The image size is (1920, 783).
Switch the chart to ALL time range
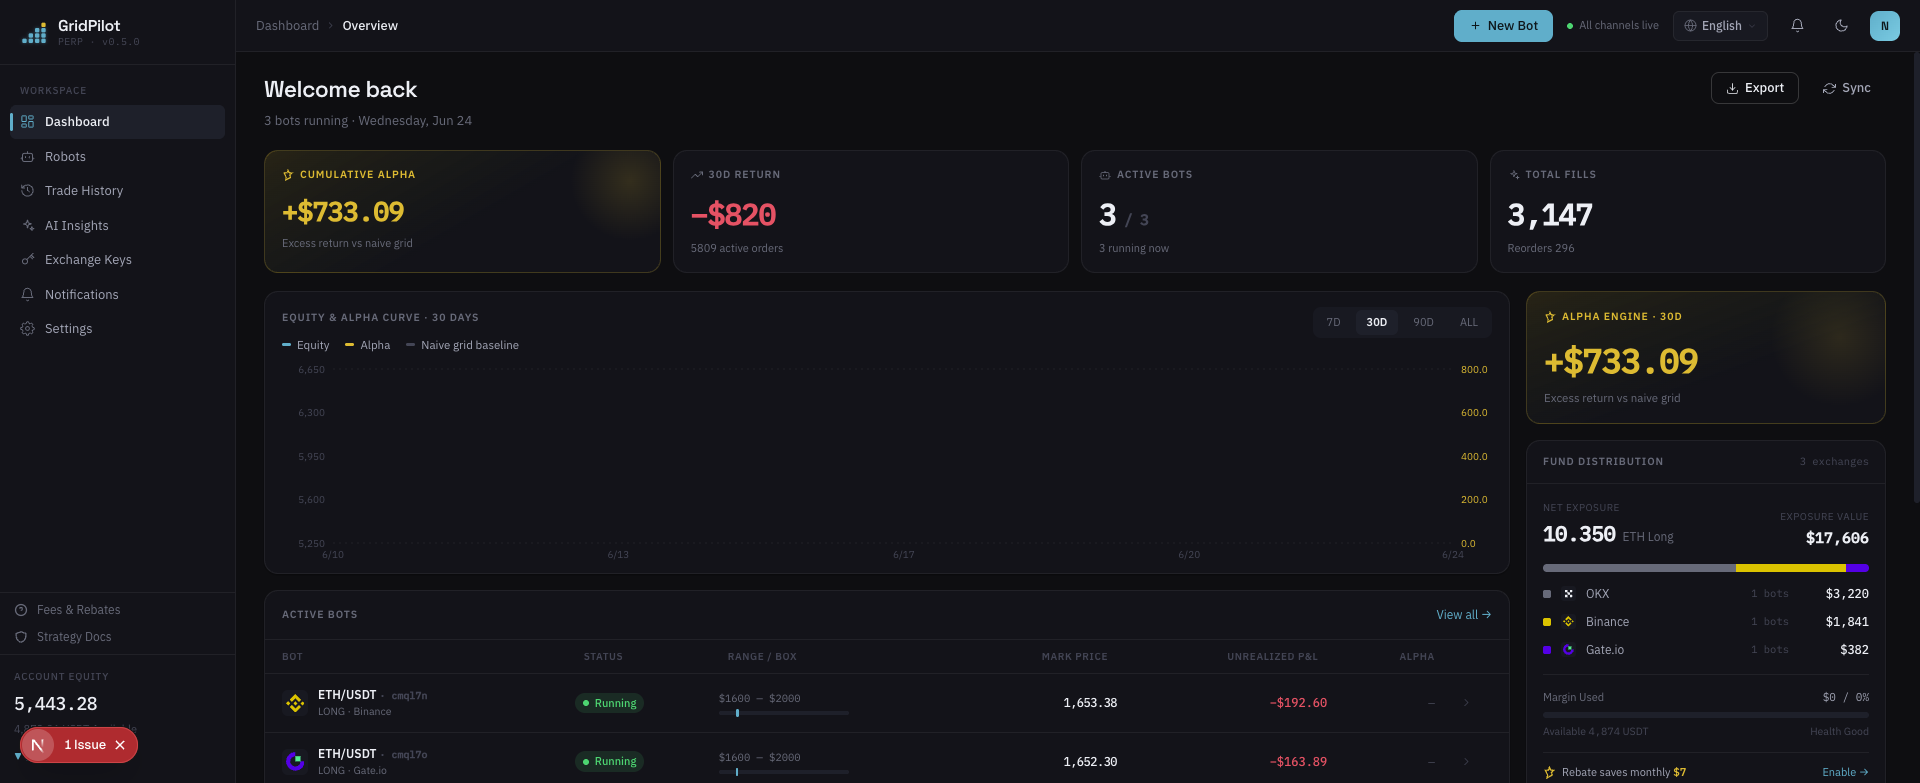pyautogui.click(x=1468, y=322)
